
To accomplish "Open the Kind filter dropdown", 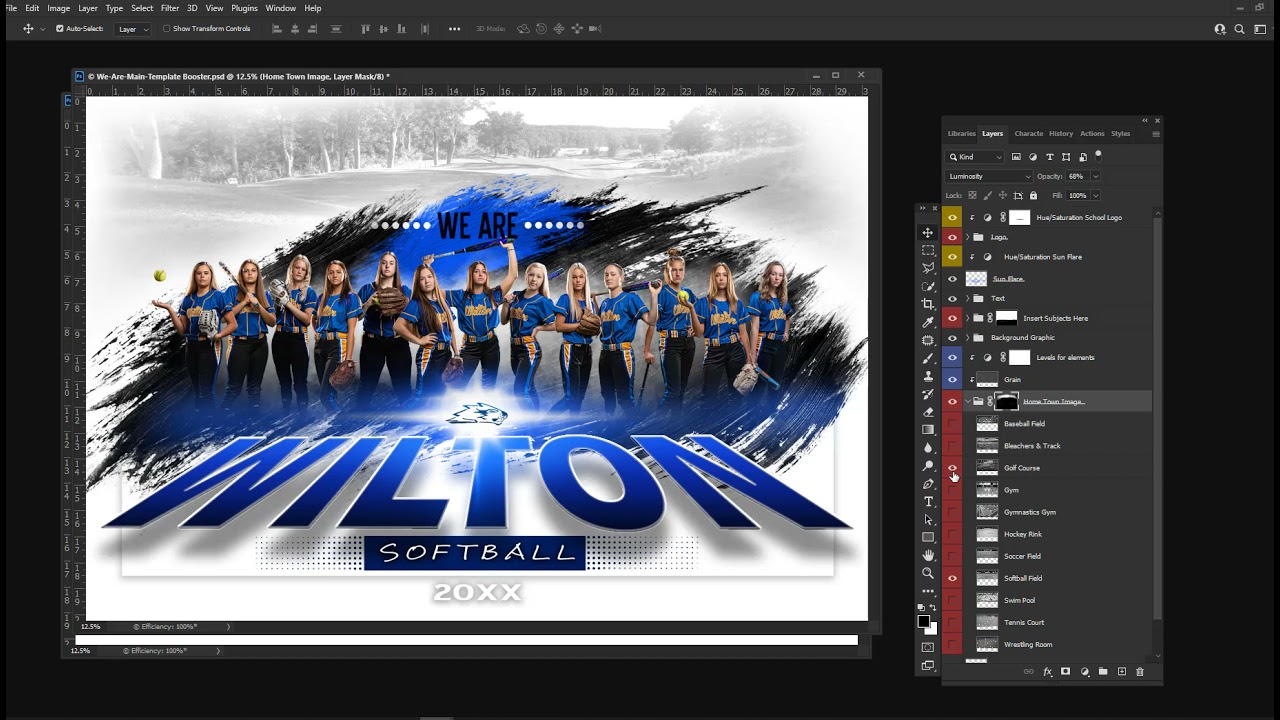I will click(x=976, y=157).
